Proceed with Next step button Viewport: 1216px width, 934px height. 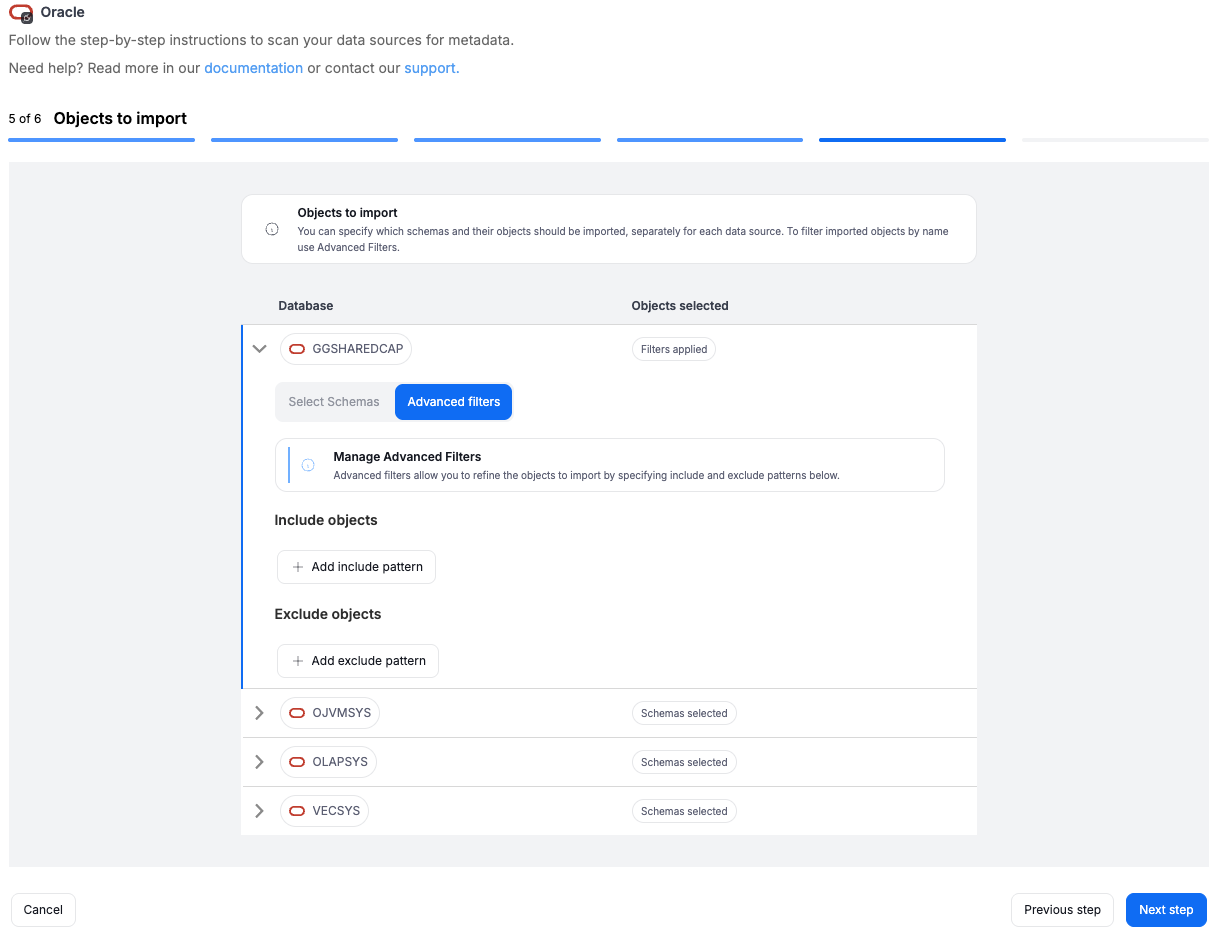pos(1166,910)
